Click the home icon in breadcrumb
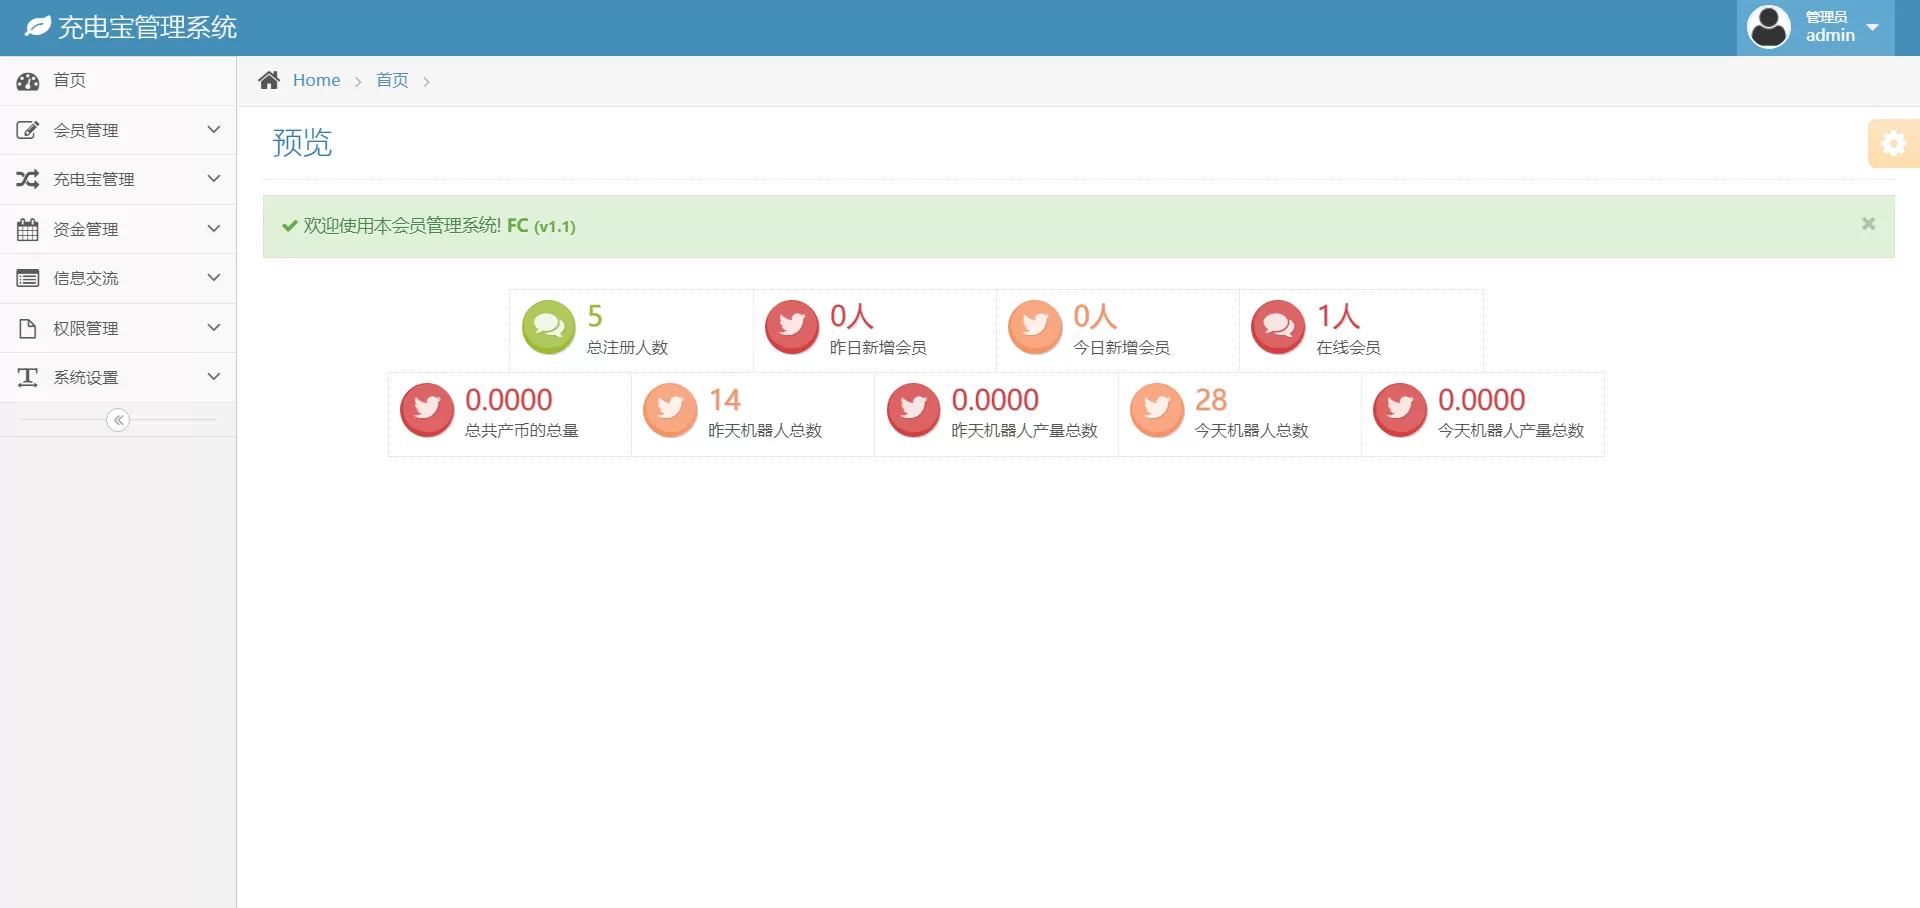 pos(269,80)
